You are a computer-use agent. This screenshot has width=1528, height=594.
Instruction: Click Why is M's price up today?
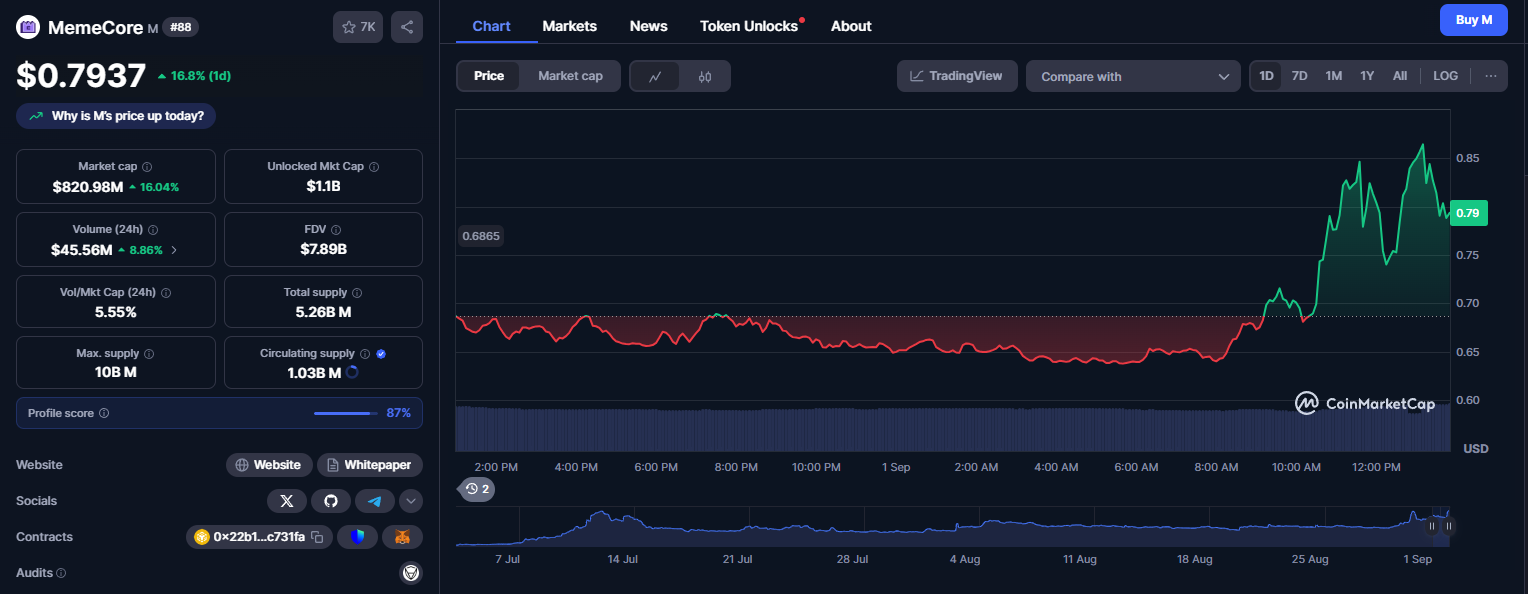pos(116,116)
